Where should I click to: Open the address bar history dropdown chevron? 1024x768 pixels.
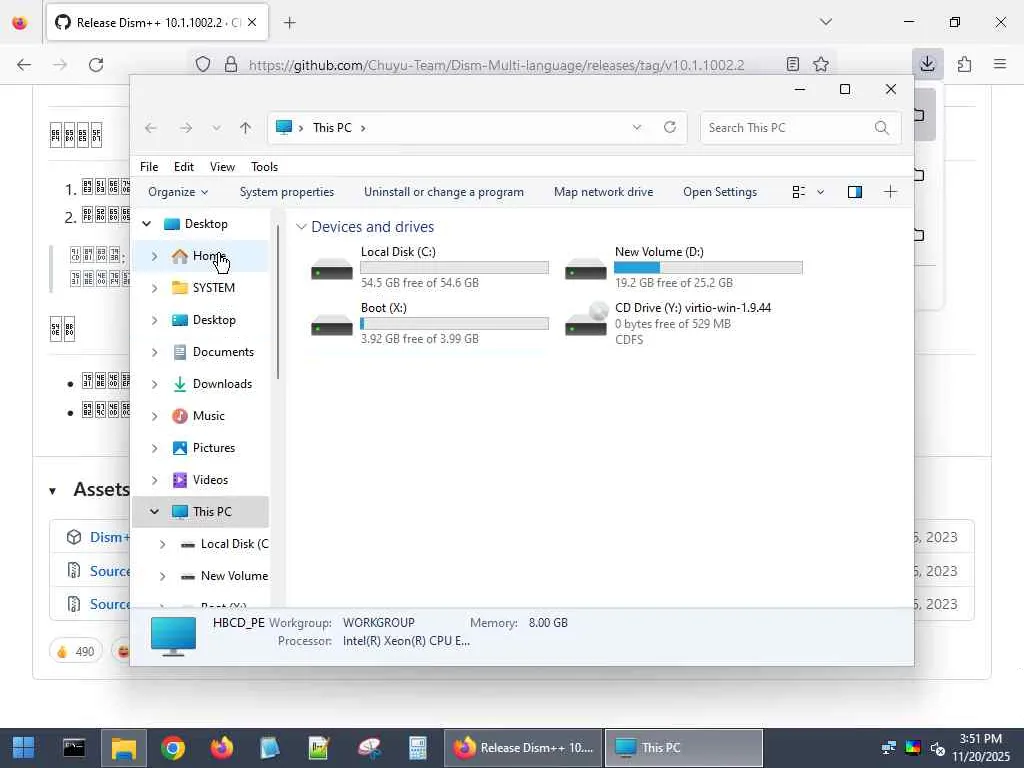[637, 127]
